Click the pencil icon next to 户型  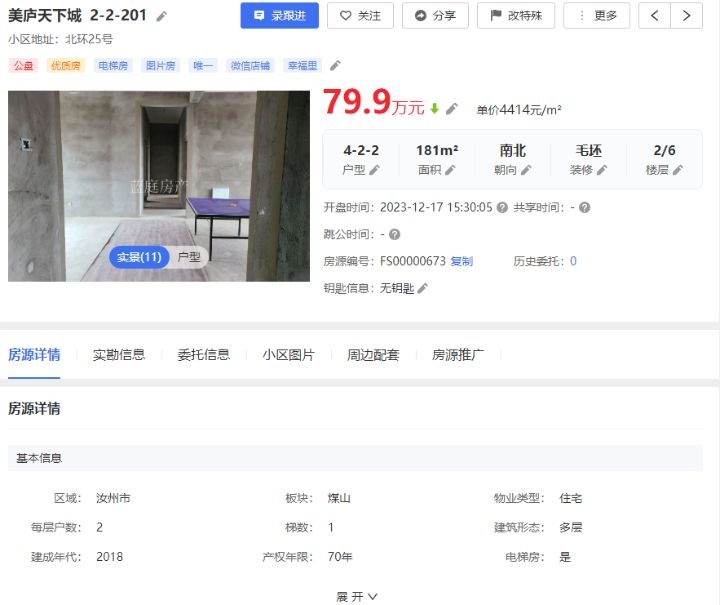(375, 170)
